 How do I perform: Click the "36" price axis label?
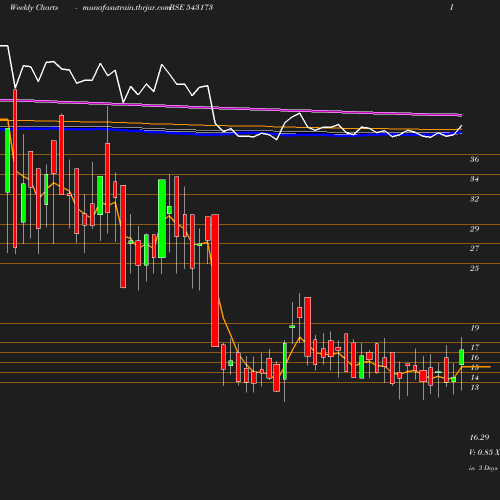point(474,159)
